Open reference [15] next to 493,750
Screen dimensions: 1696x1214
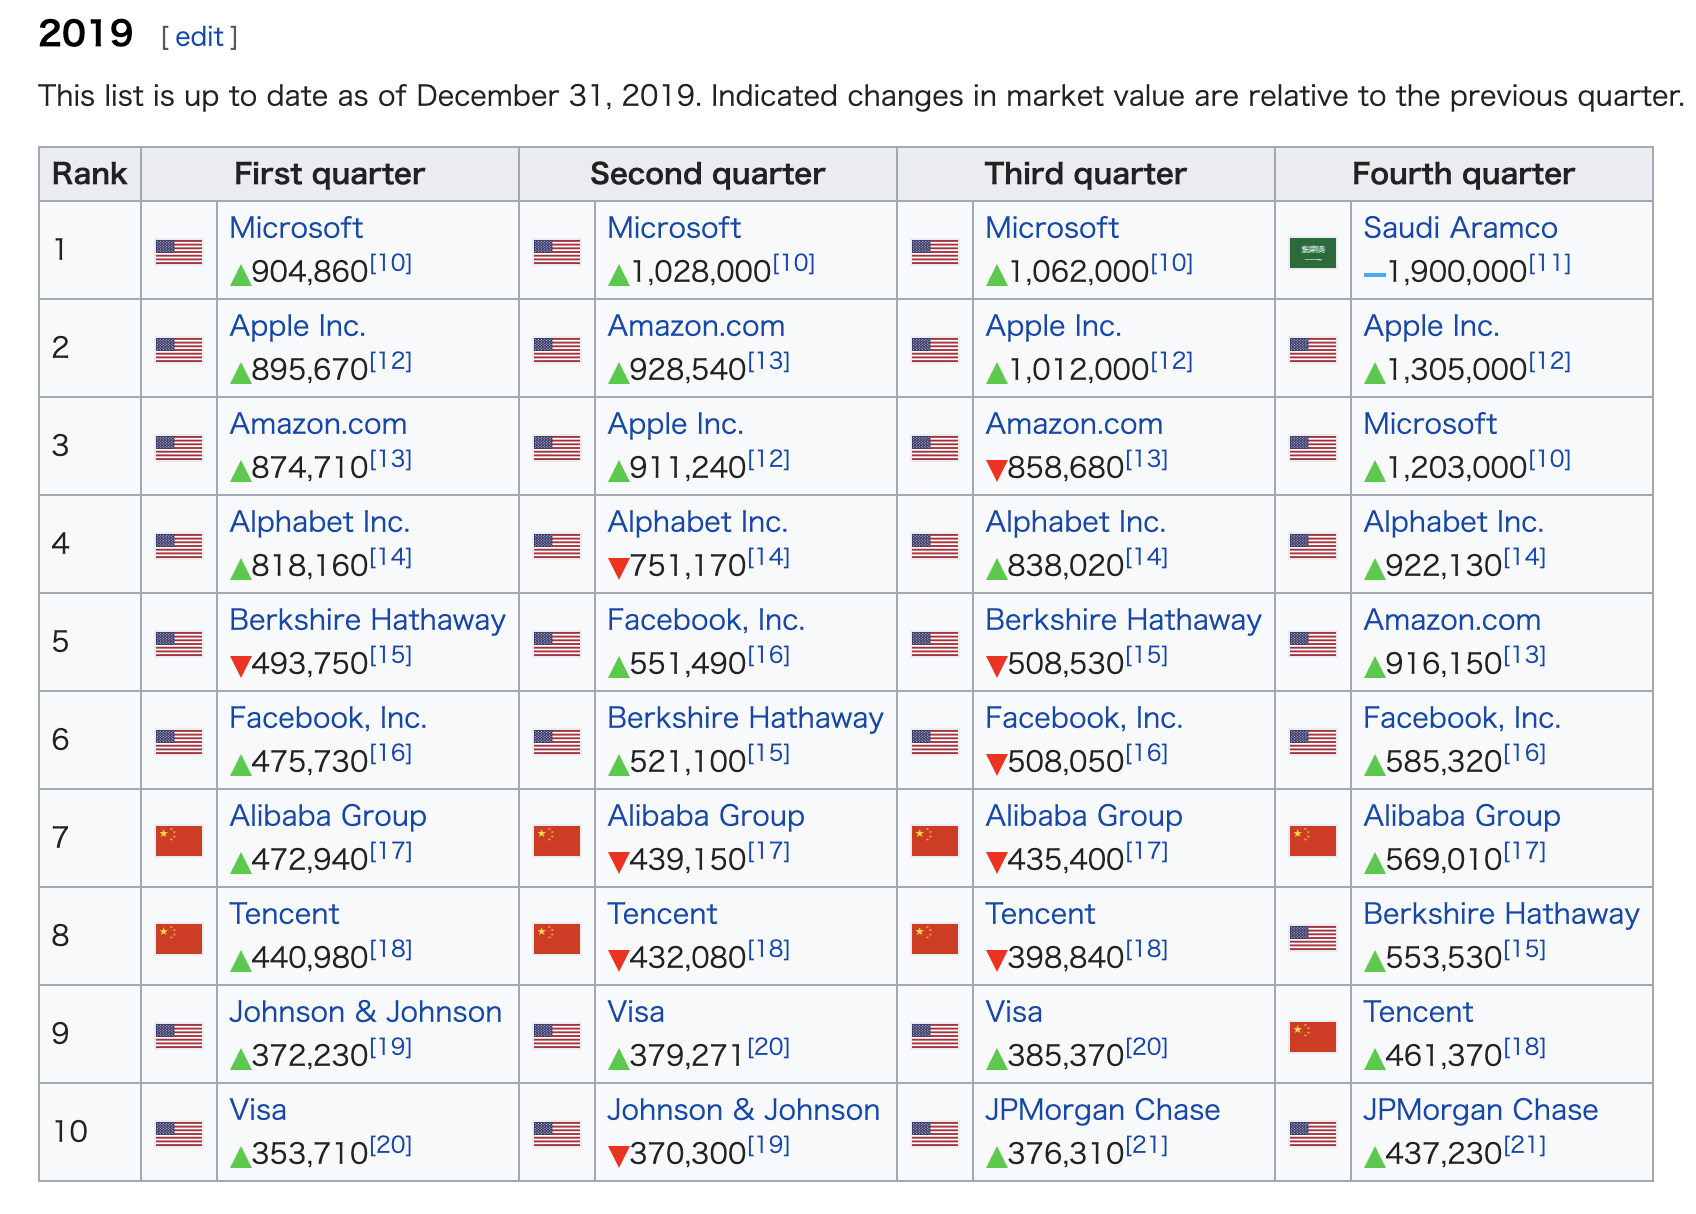pyautogui.click(x=391, y=655)
